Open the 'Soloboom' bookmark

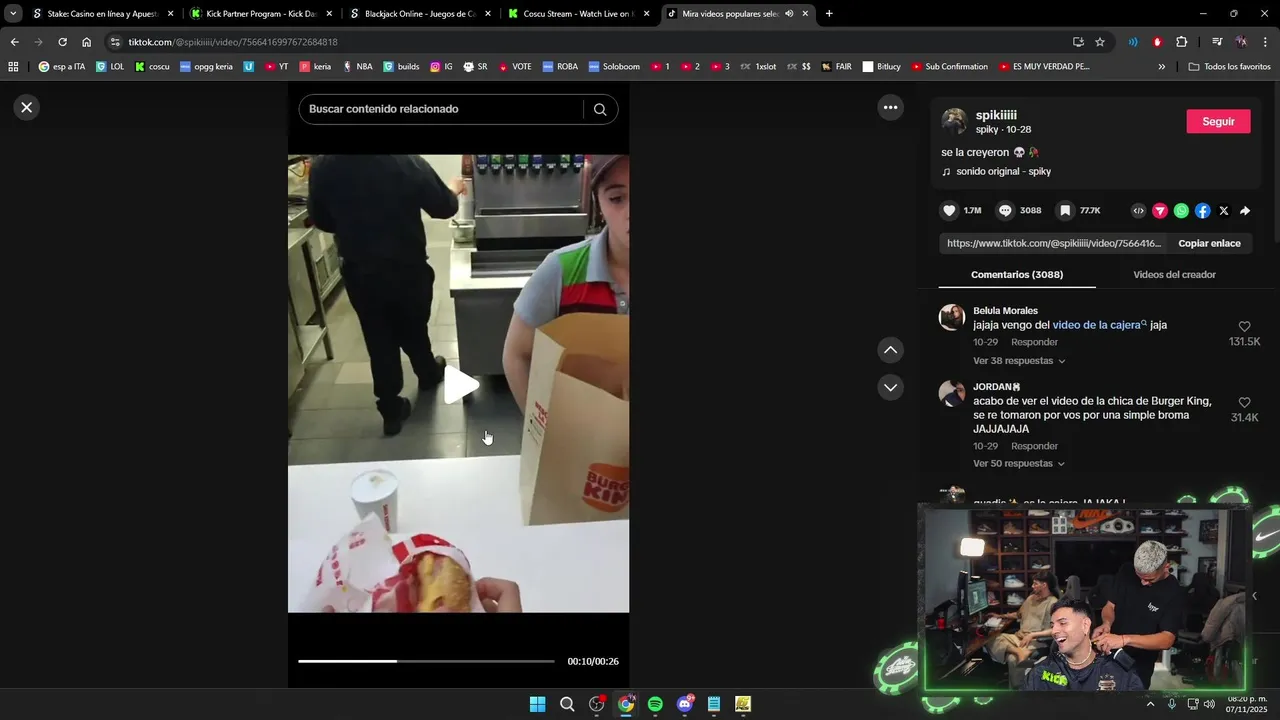[x=613, y=66]
